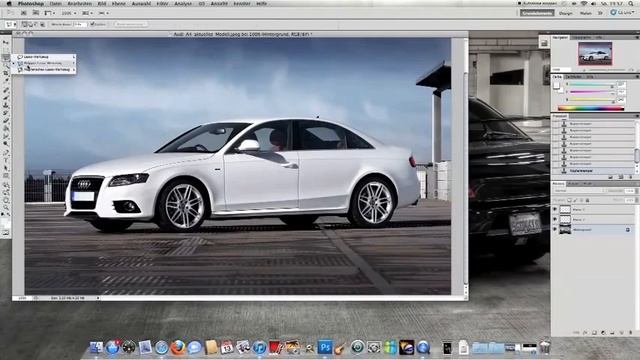Select the Rectangular Marquee tool
Screen dimensions: 640x360
[x=6, y=49]
